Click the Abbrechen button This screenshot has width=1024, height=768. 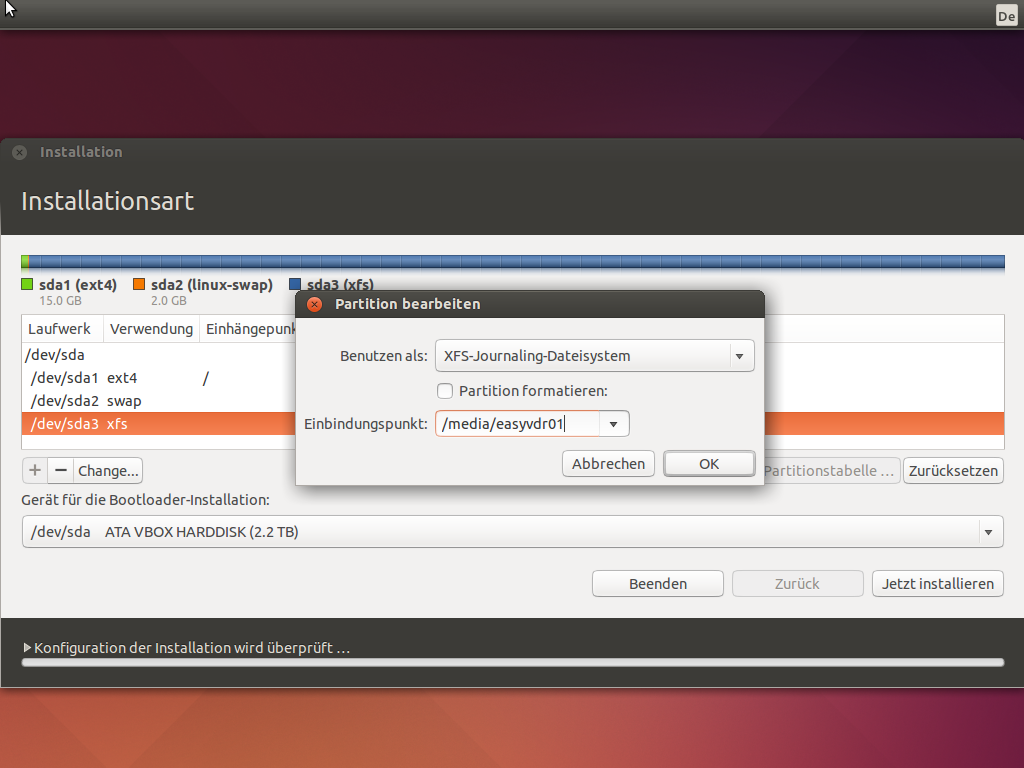pos(609,464)
